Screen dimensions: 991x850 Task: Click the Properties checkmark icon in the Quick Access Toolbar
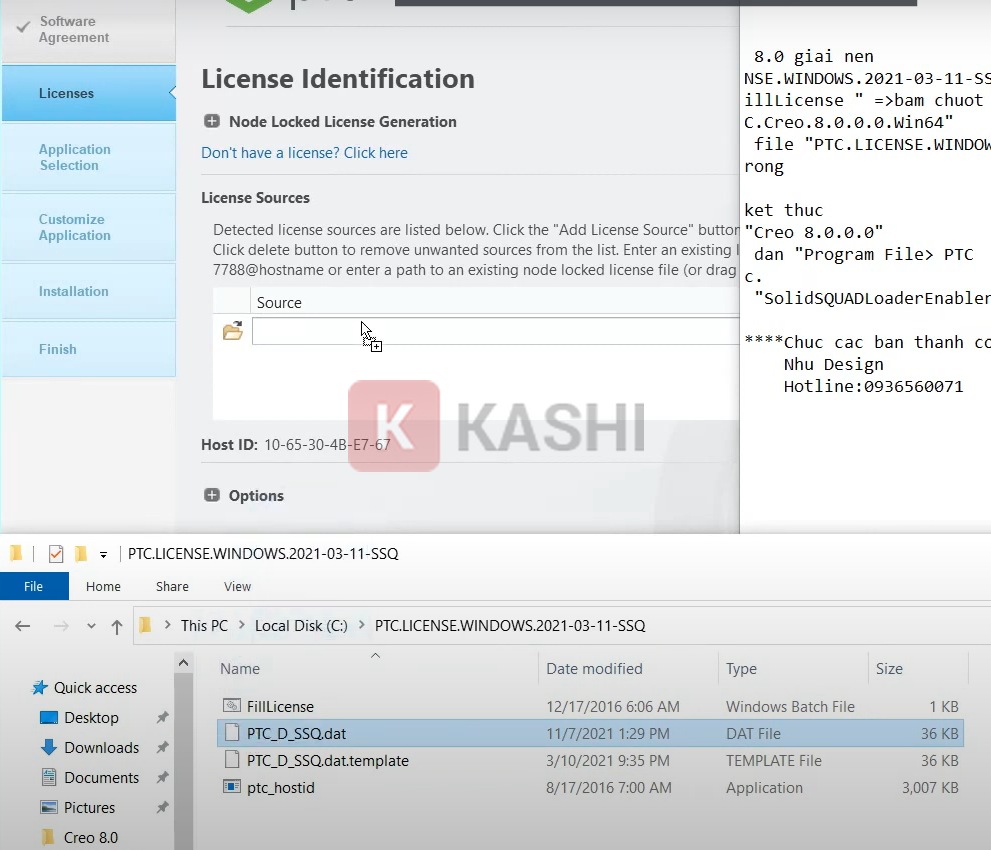(x=56, y=553)
